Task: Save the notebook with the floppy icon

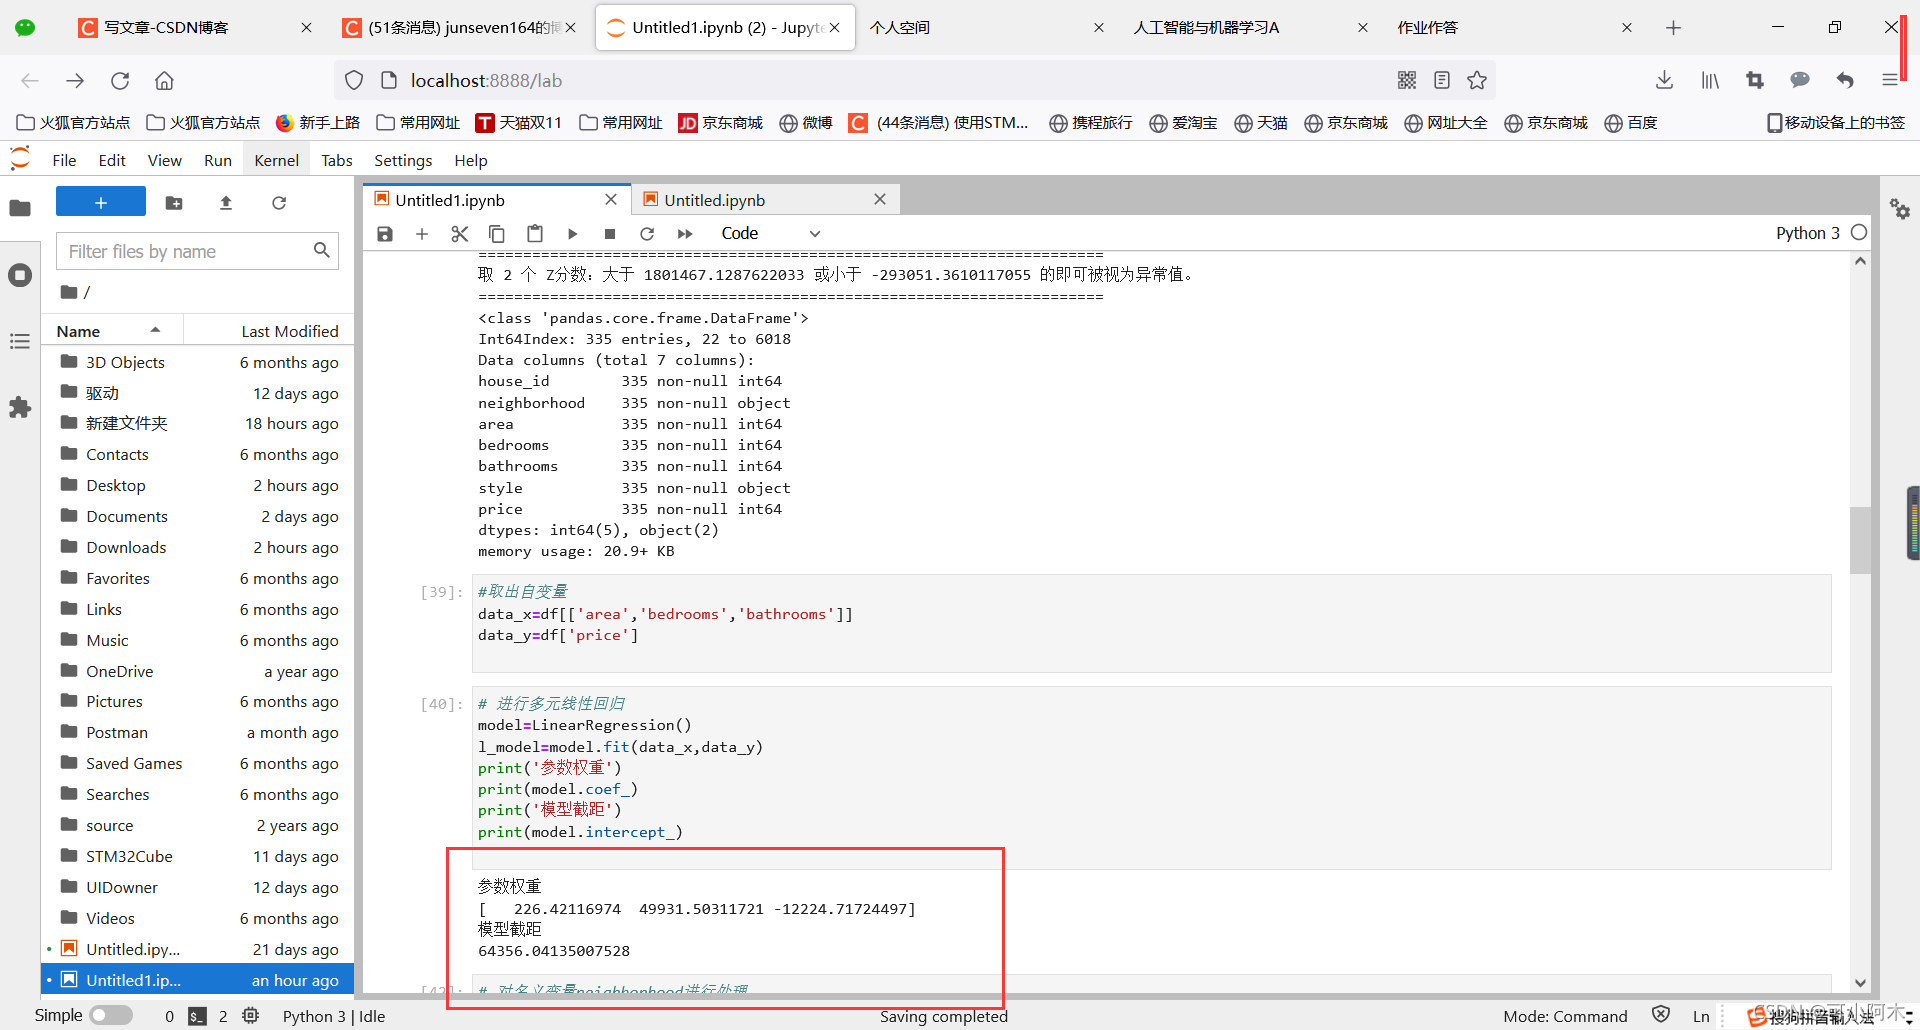Action: pyautogui.click(x=385, y=234)
